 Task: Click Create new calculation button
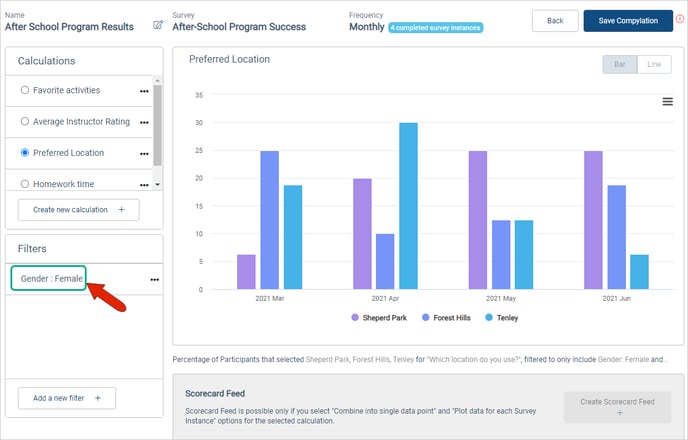tap(78, 210)
